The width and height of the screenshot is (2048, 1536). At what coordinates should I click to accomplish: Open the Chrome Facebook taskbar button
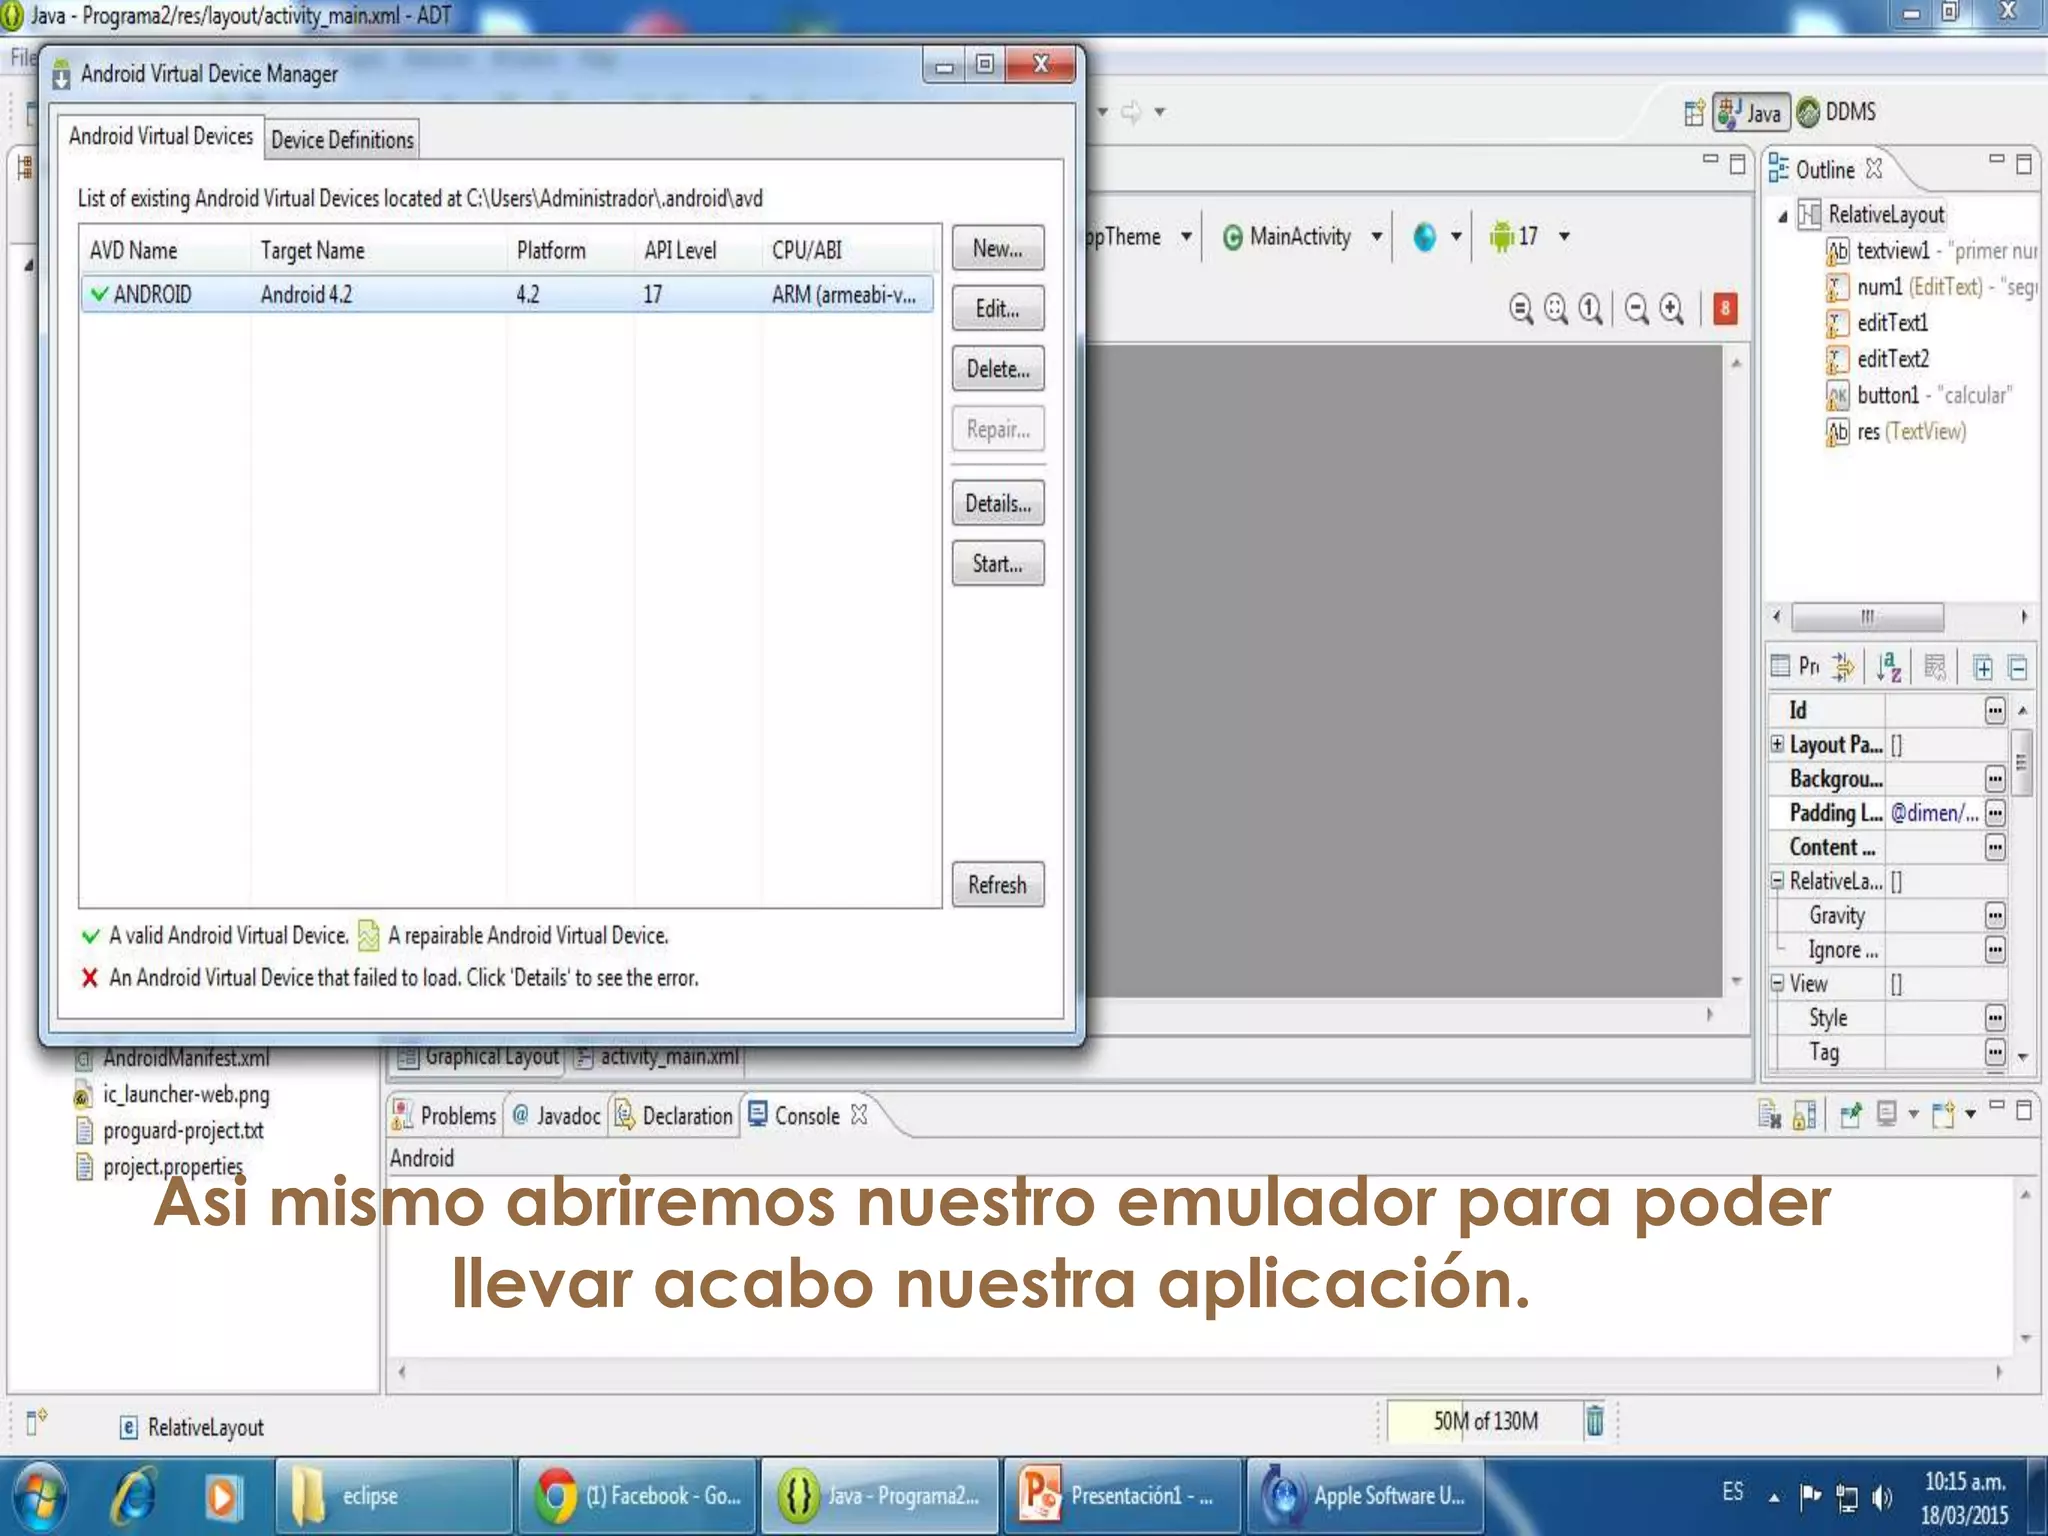[637, 1496]
